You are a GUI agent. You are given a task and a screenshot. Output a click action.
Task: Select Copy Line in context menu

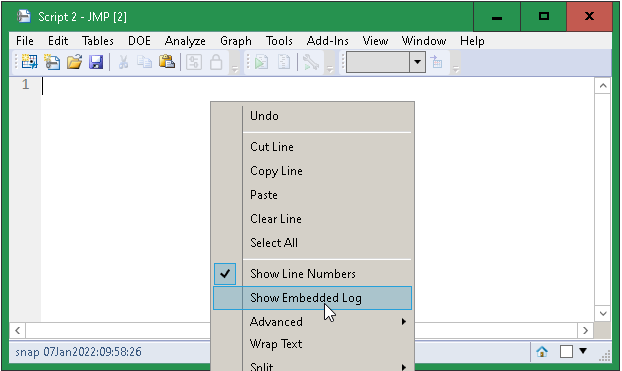[x=313, y=171]
